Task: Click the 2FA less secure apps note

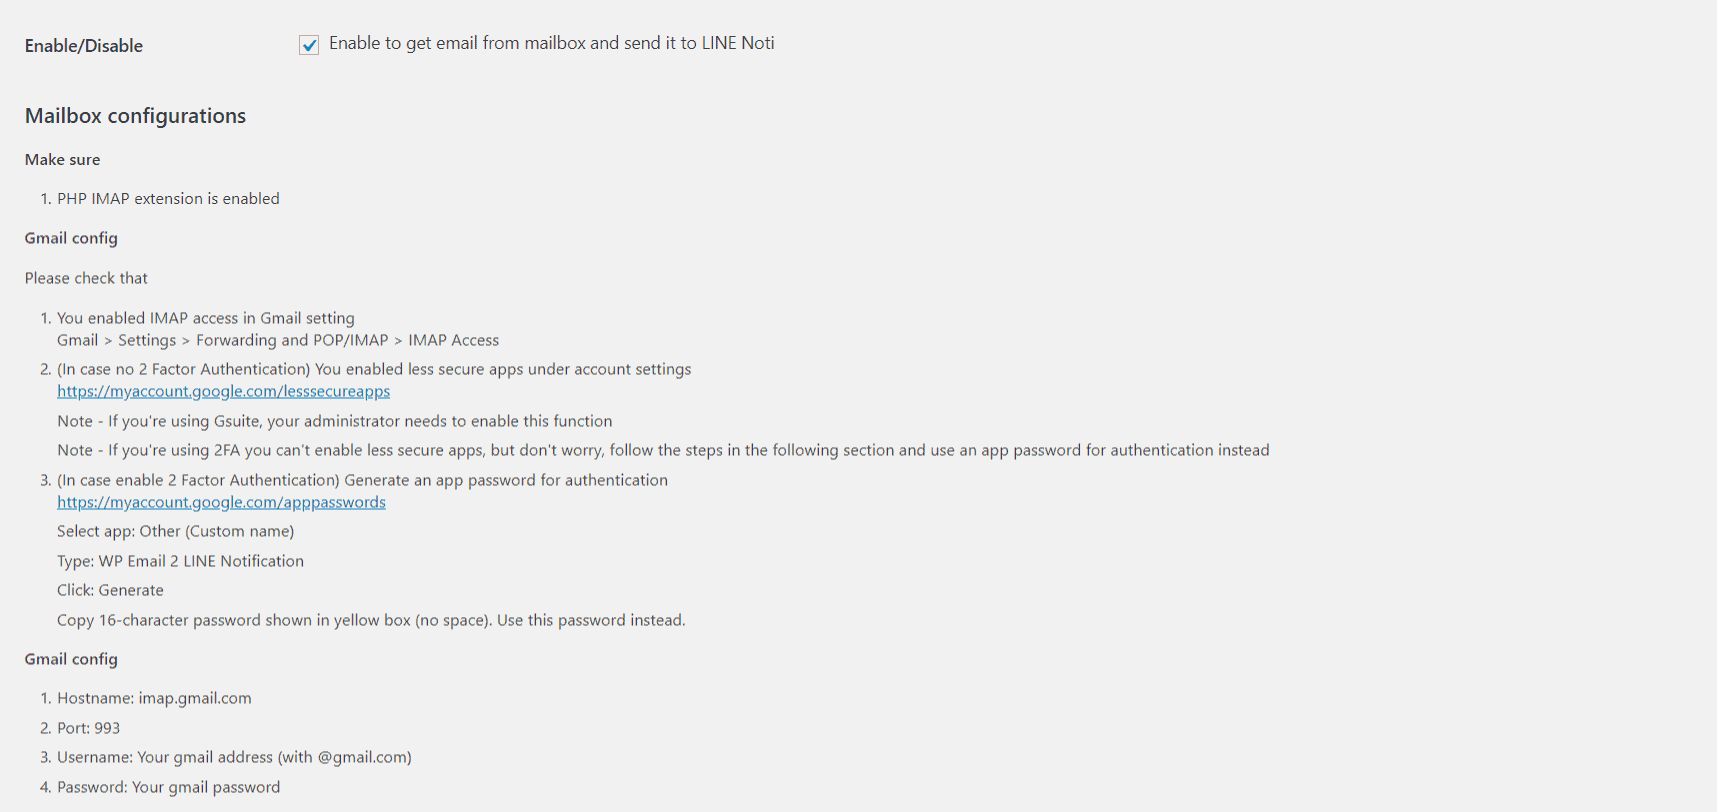Action: click(x=662, y=450)
